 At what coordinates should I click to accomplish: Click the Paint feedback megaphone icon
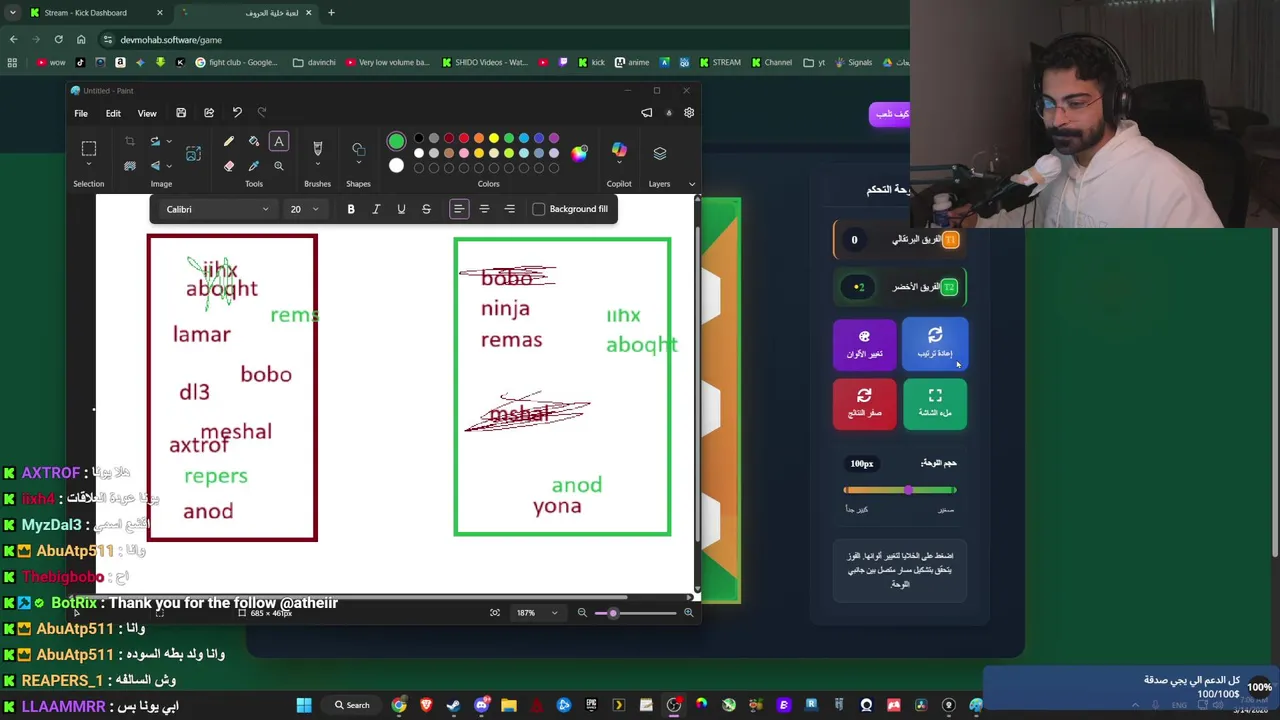click(x=647, y=113)
